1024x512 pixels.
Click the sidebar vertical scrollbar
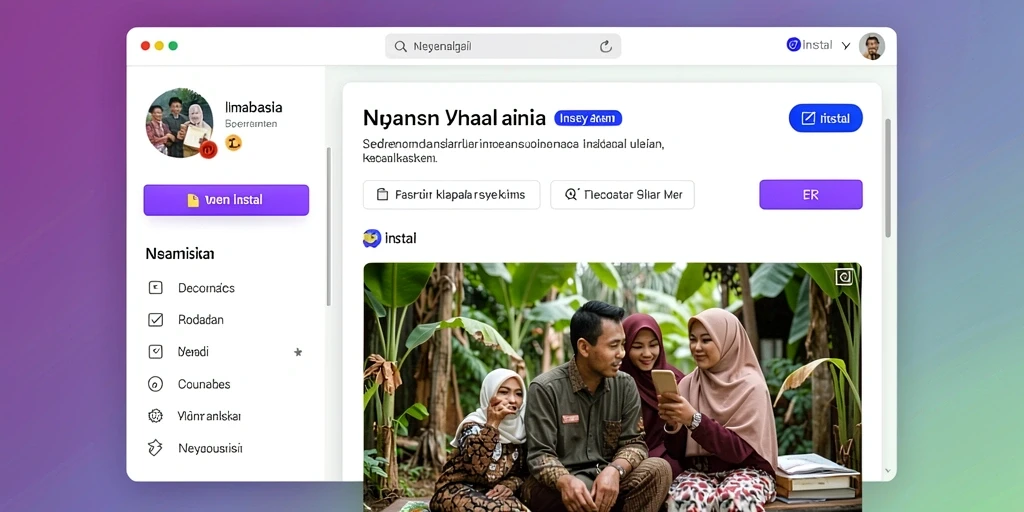(x=328, y=227)
